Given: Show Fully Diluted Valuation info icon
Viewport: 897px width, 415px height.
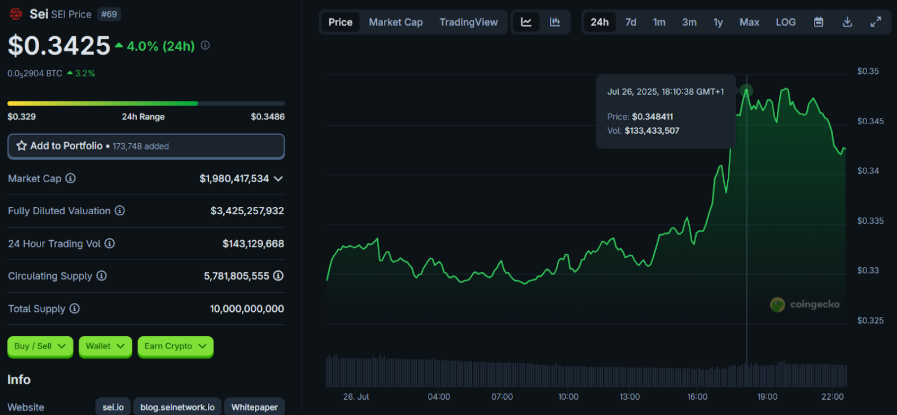Looking at the screenshot, I should tap(120, 211).
